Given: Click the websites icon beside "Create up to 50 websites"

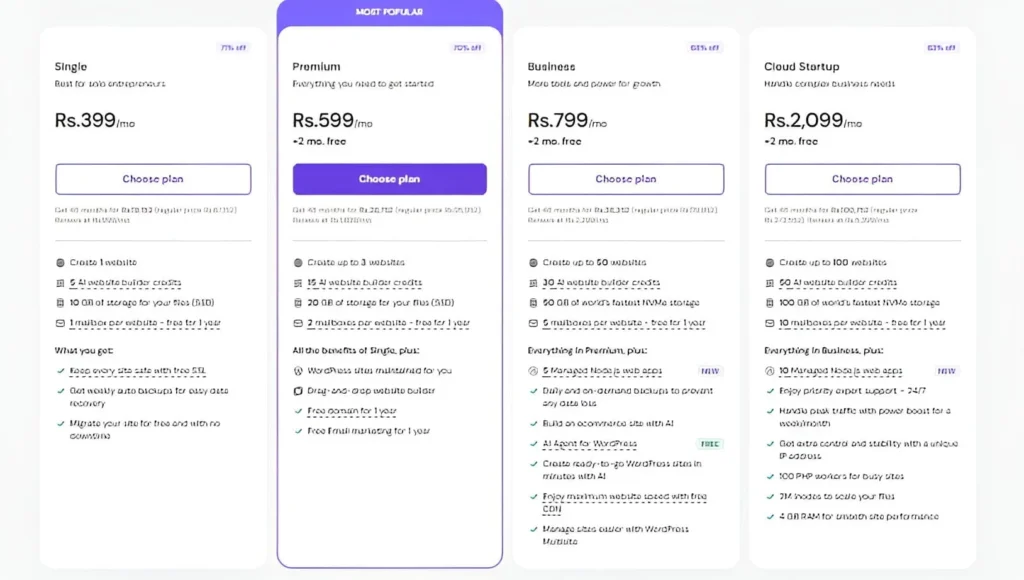Looking at the screenshot, I should tap(532, 262).
